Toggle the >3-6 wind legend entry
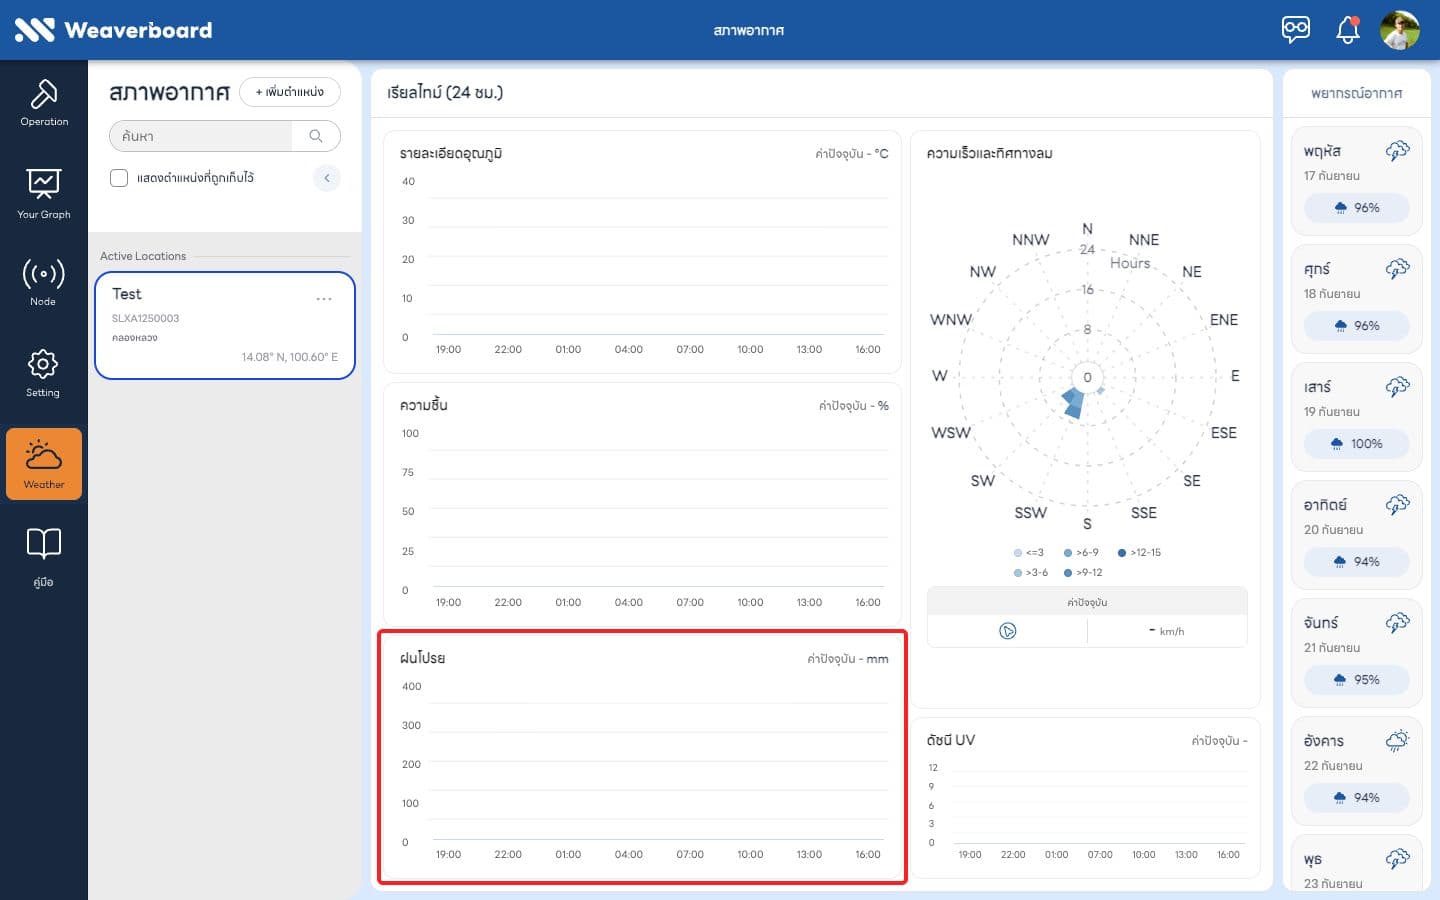The width and height of the screenshot is (1440, 900). [1031, 573]
